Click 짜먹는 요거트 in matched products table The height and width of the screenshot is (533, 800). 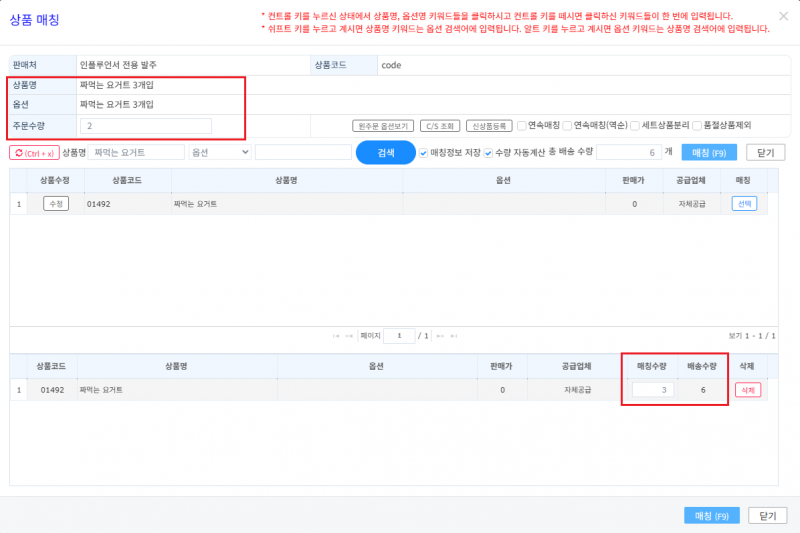101,390
